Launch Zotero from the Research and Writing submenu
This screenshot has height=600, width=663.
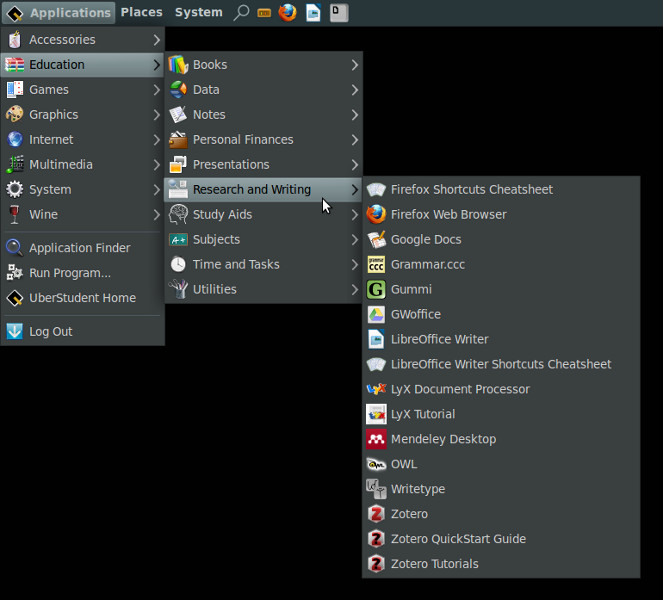[x=409, y=514]
